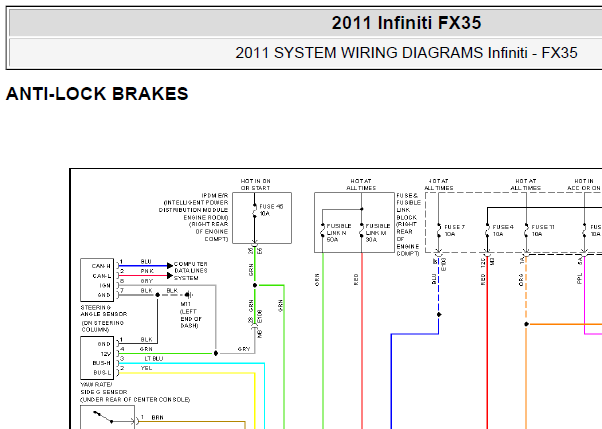Click the fuse symbol next to 'FUSE 46'
The height and width of the screenshot is (429, 602).
[255, 211]
